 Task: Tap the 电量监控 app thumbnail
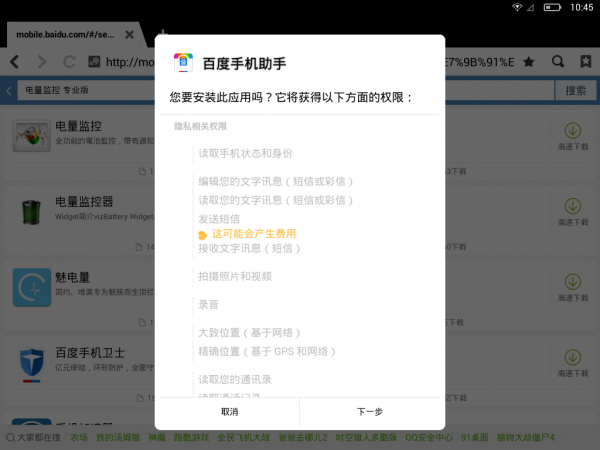click(x=31, y=136)
